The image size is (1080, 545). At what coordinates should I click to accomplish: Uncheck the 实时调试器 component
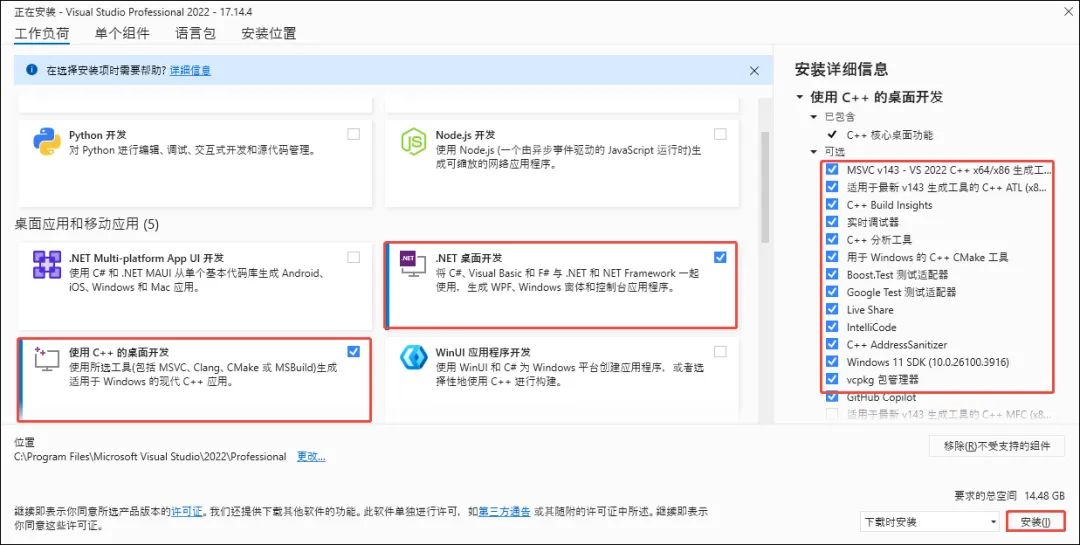[832, 222]
